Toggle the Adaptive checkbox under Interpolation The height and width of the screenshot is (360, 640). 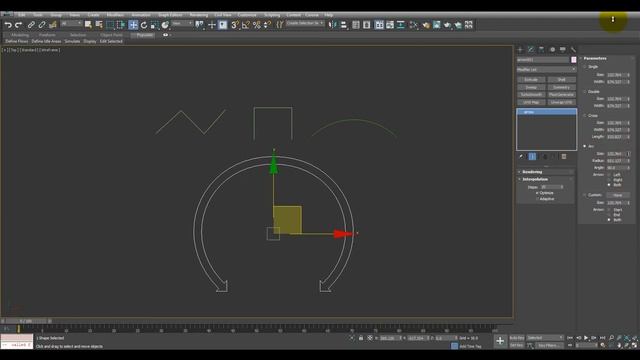pos(537,199)
